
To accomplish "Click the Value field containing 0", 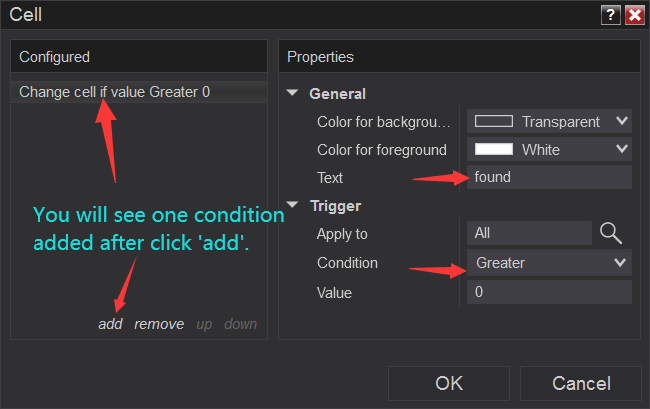I will (549, 292).
